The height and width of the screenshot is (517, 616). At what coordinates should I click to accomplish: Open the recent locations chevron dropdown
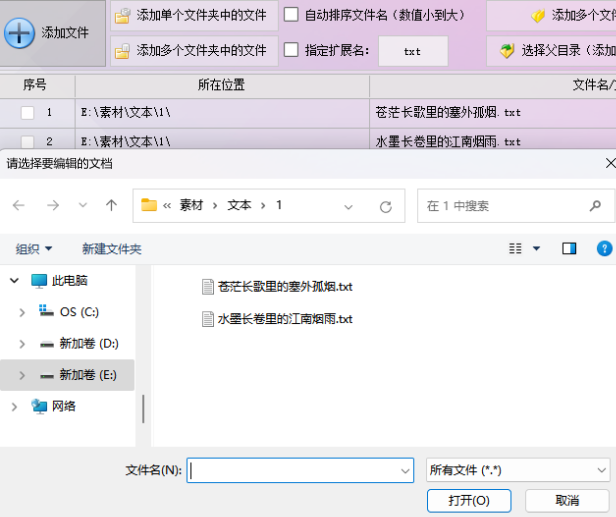pos(82,205)
